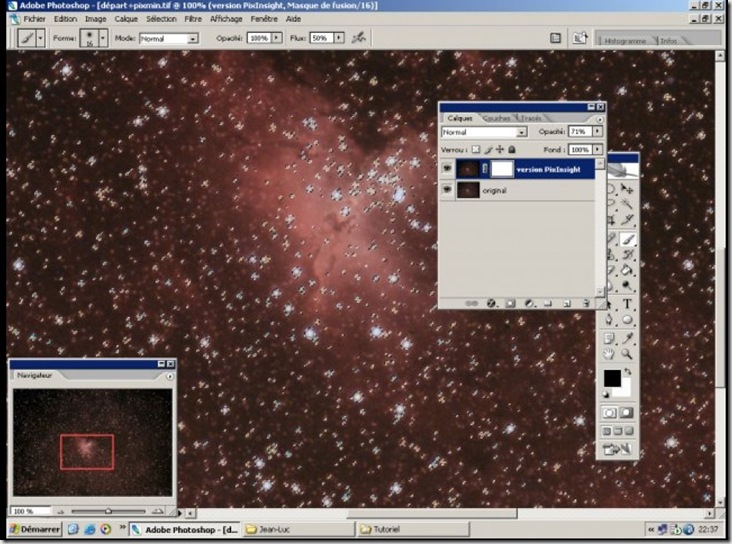This screenshot has height=544, width=732.
Task: Open the Forme brush picker arrow
Action: 103,38
